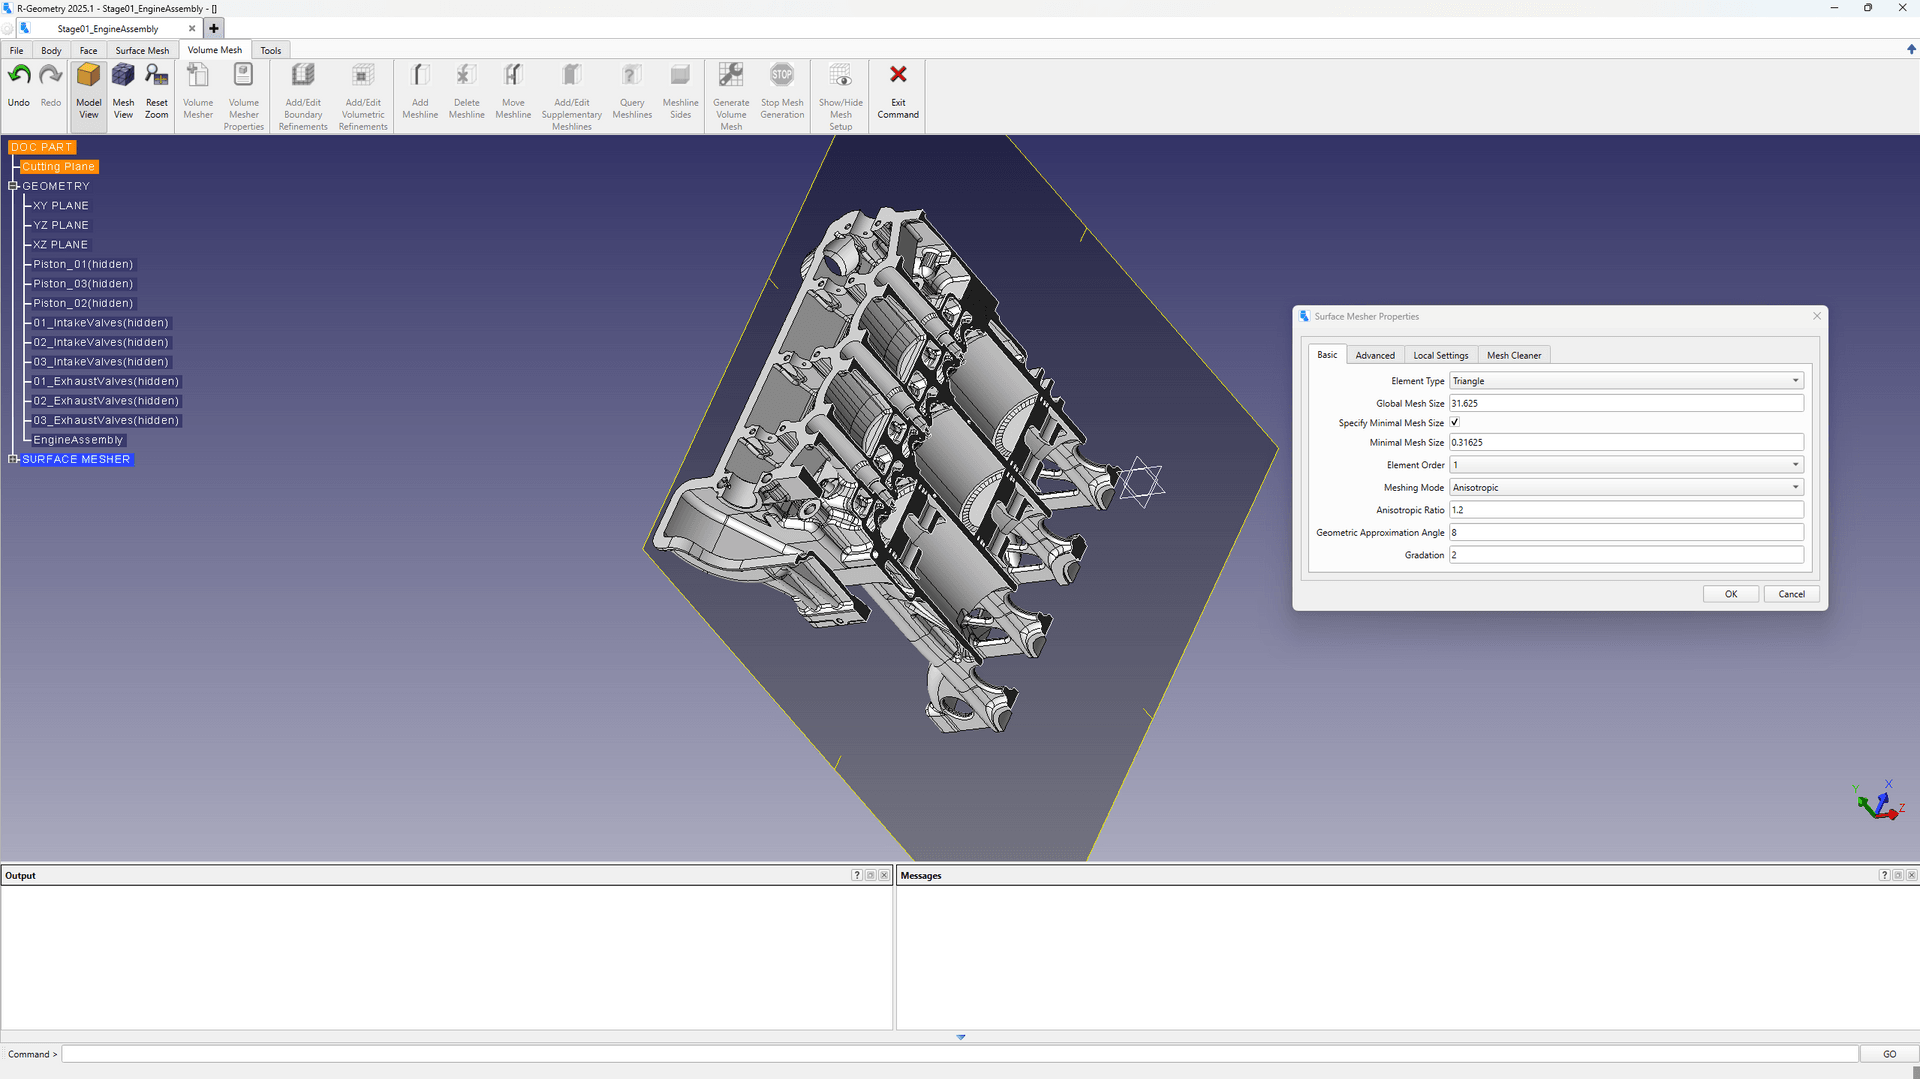This screenshot has width=1920, height=1079.
Task: Switch to the Advanced tab
Action: [1376, 354]
